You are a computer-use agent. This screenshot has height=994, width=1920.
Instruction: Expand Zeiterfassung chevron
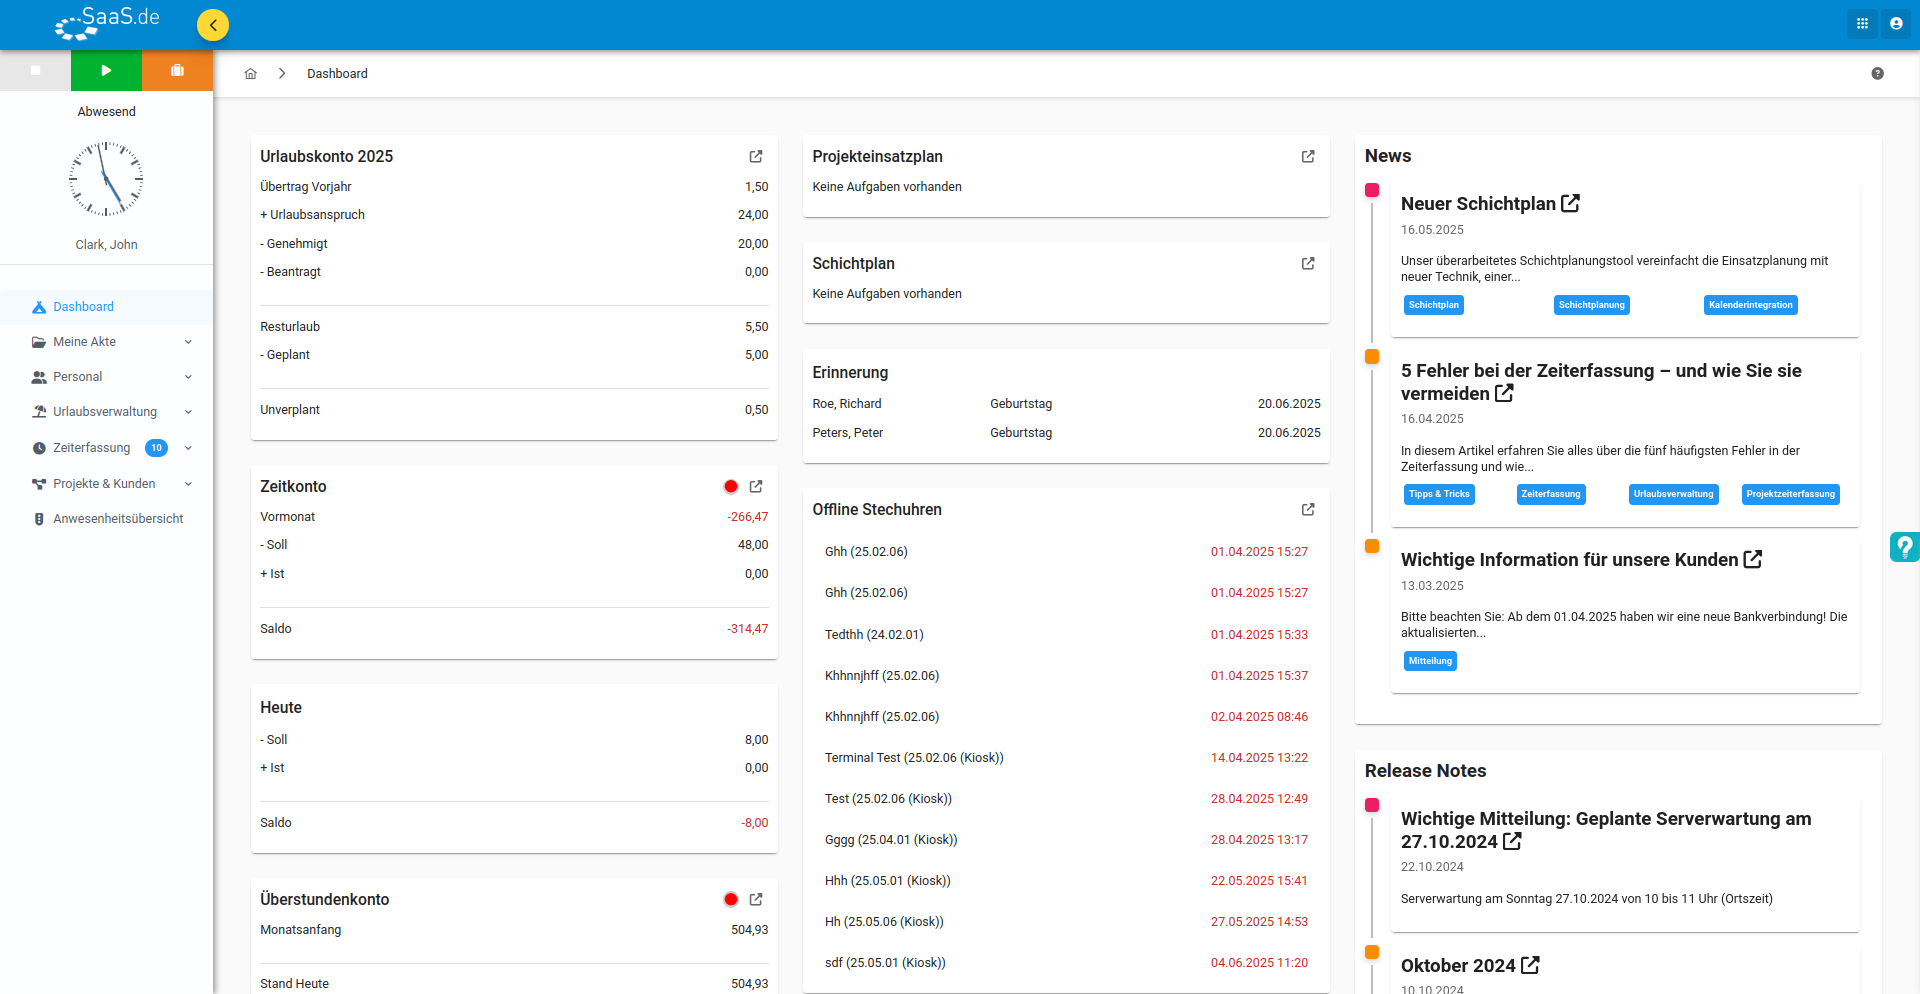pos(188,448)
